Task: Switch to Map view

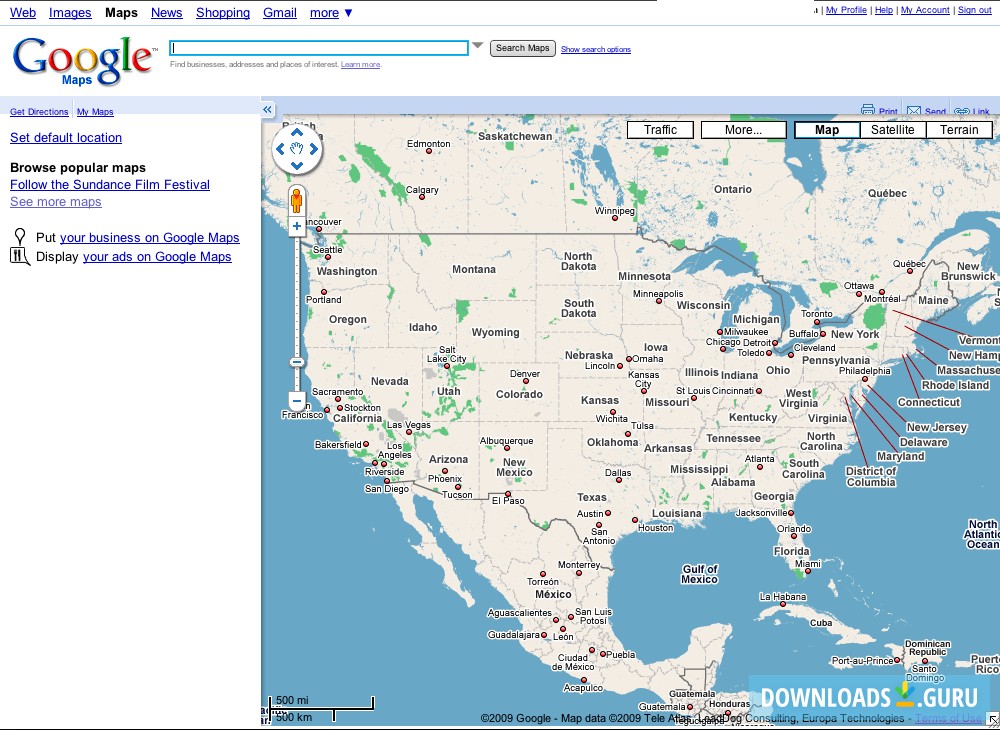Action: (x=827, y=130)
